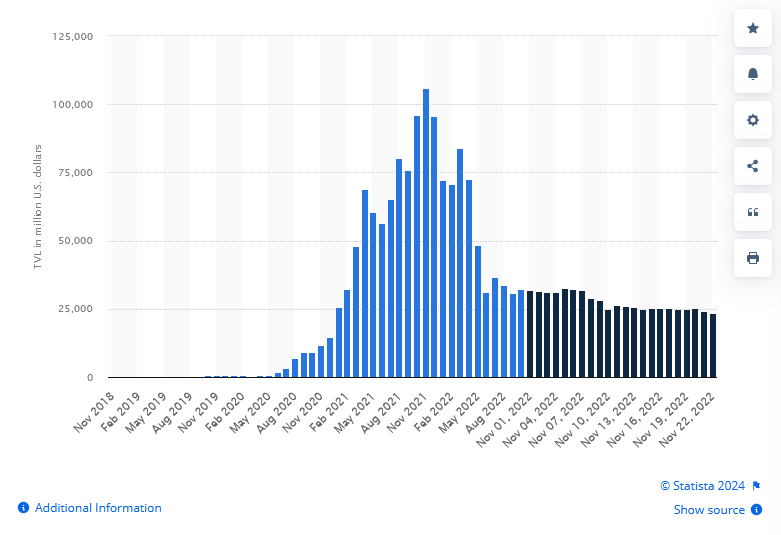Click the Nov 10, 2022 x-axis label
The width and height of the screenshot is (781, 535).
coord(582,420)
